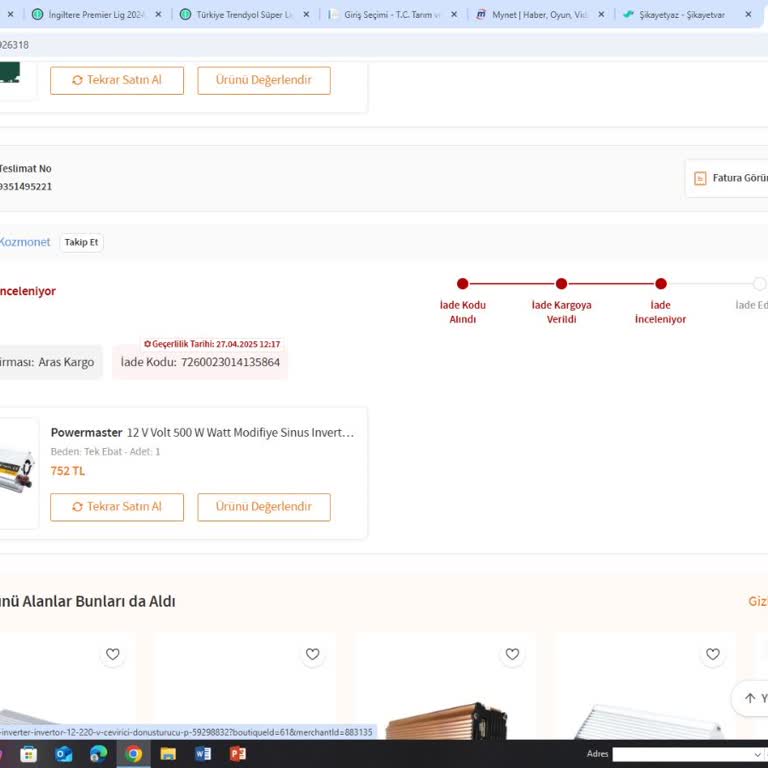Open the Fatura Görüntüle invoice button
The height and width of the screenshot is (768, 768).
[727, 178]
